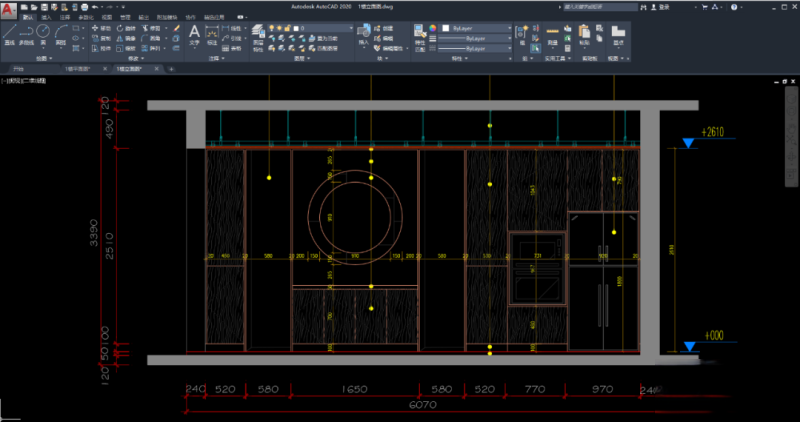This screenshot has width=800, height=422.
Task: Activate the Text (文字) tool
Action: pos(195,33)
